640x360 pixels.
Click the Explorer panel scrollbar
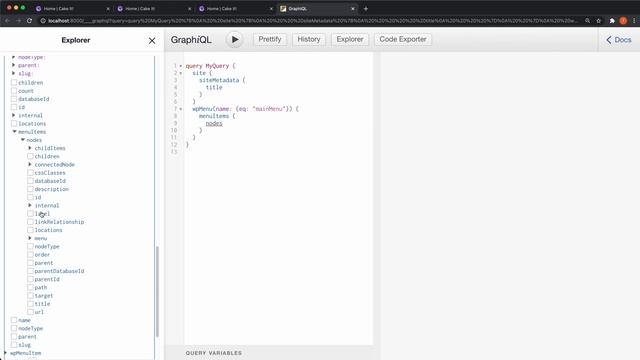point(157,291)
